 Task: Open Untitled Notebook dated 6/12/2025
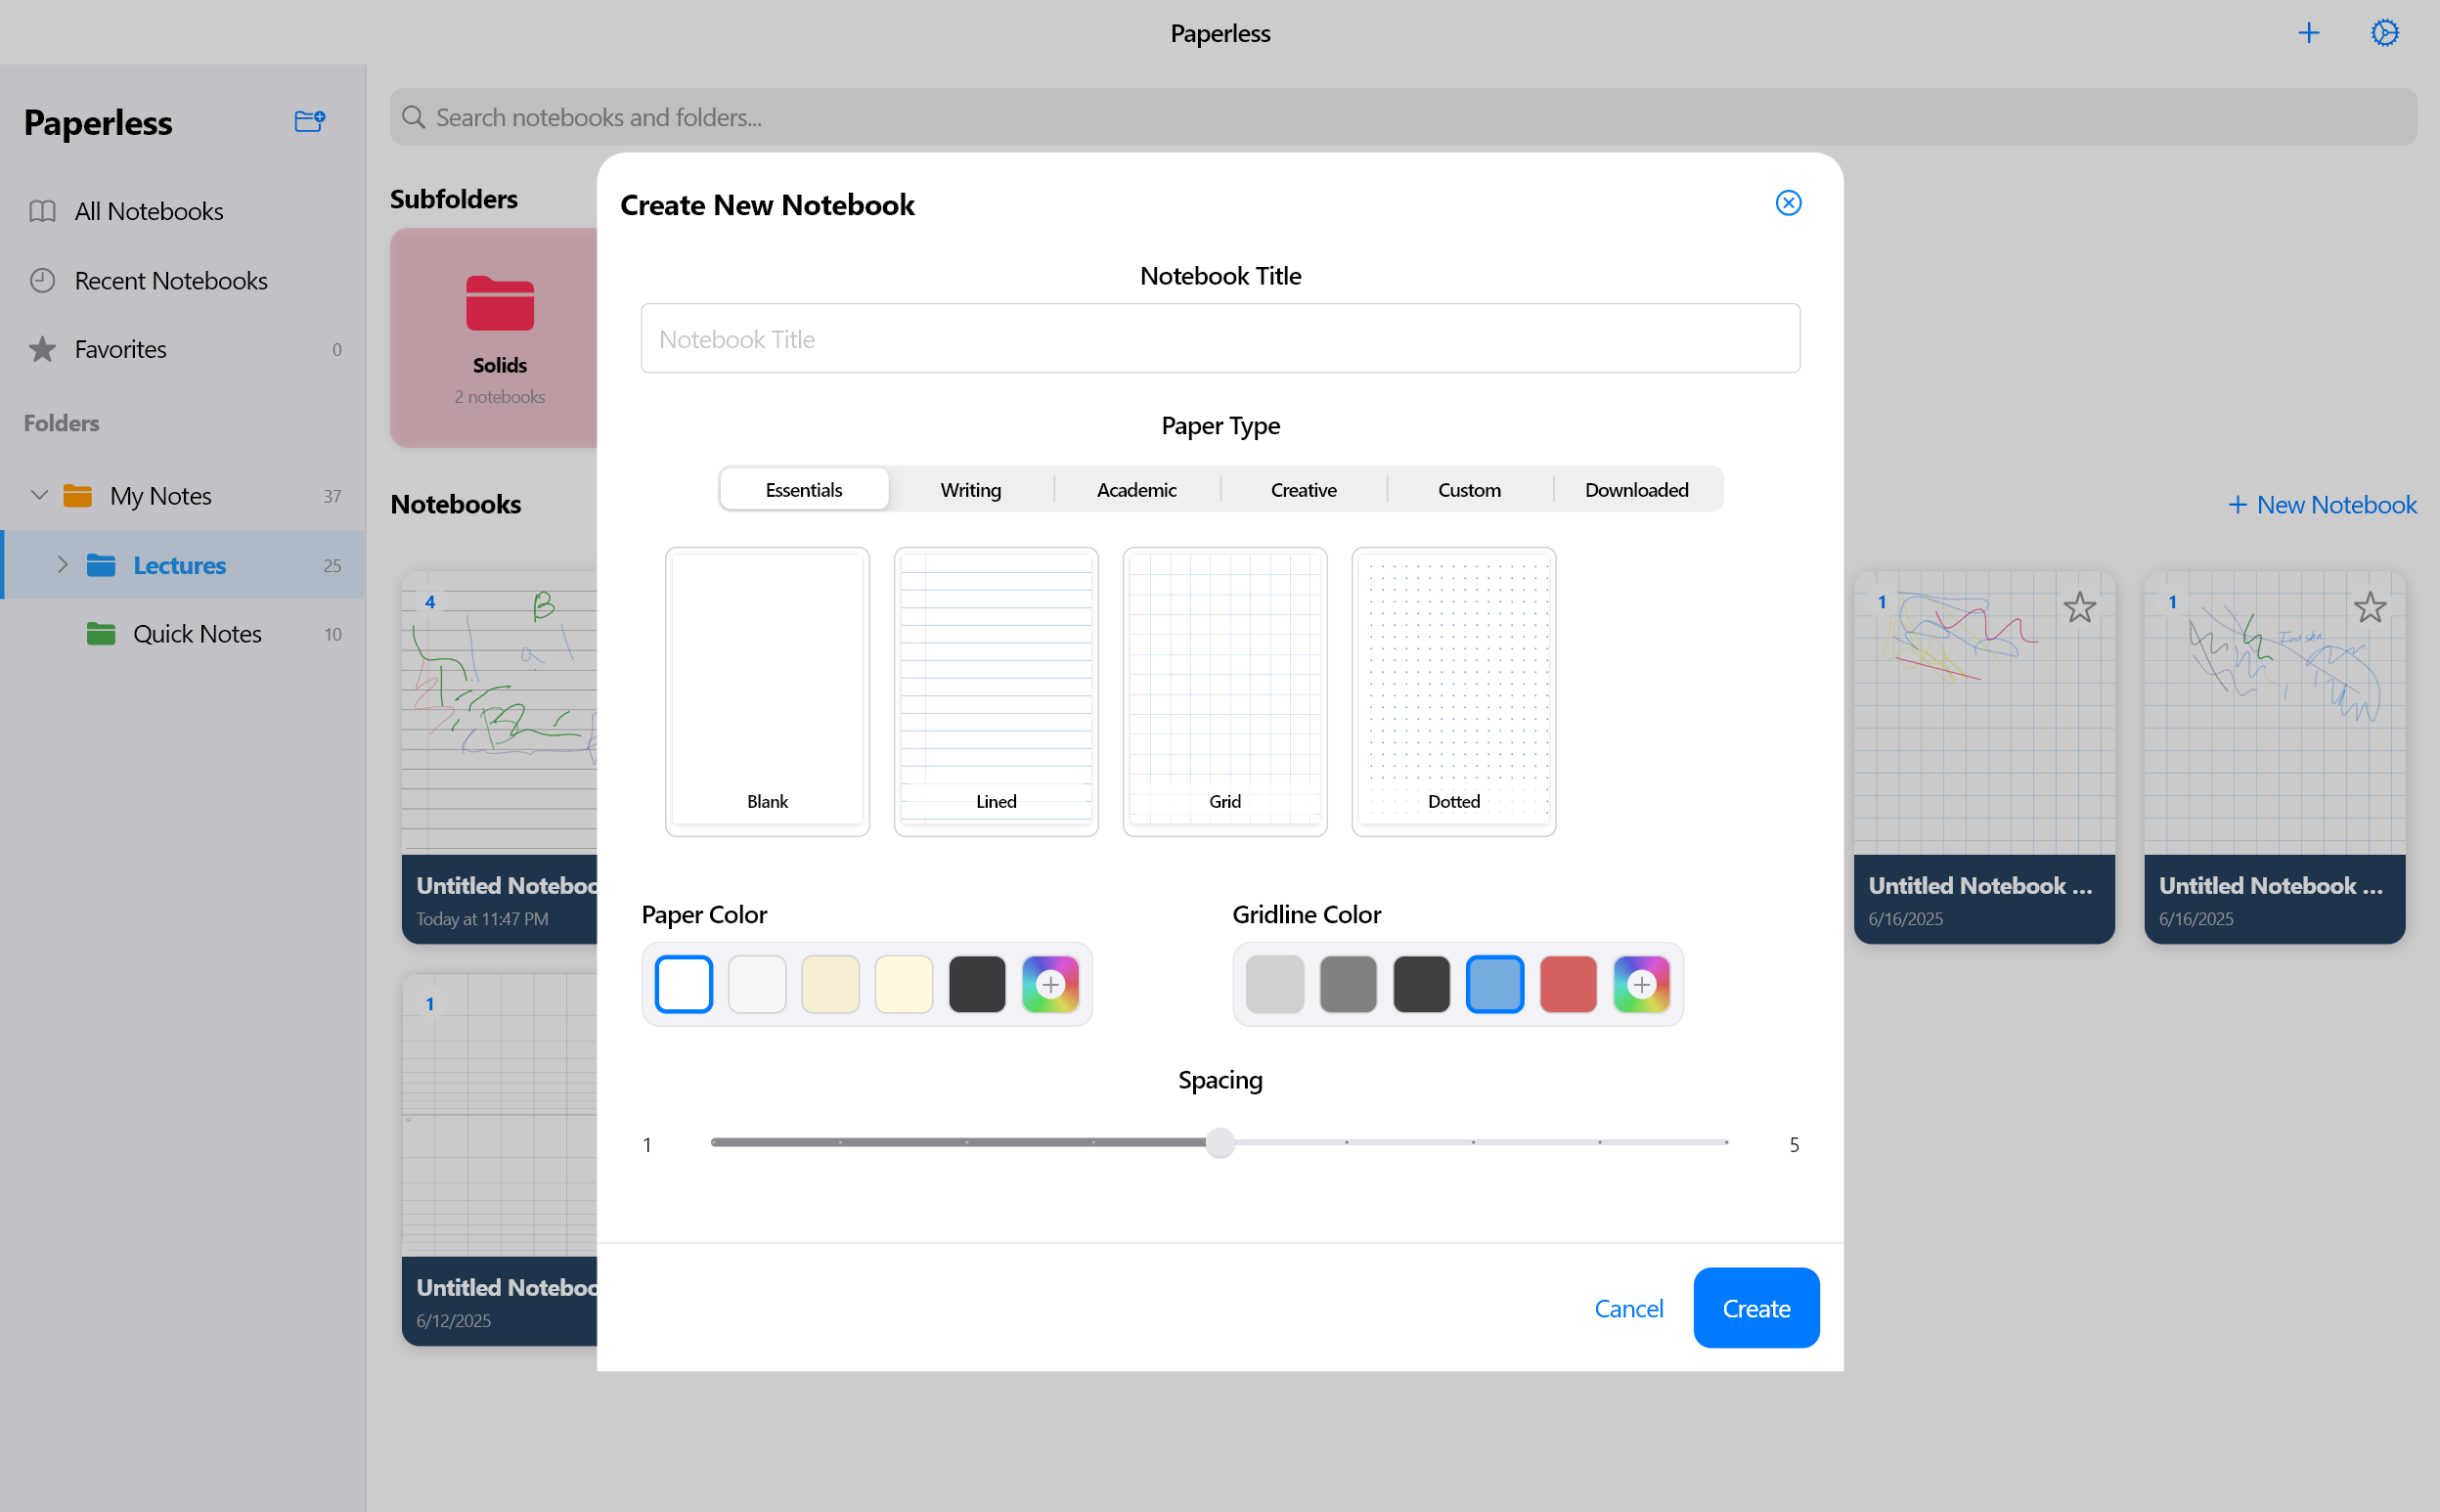[x=499, y=1160]
